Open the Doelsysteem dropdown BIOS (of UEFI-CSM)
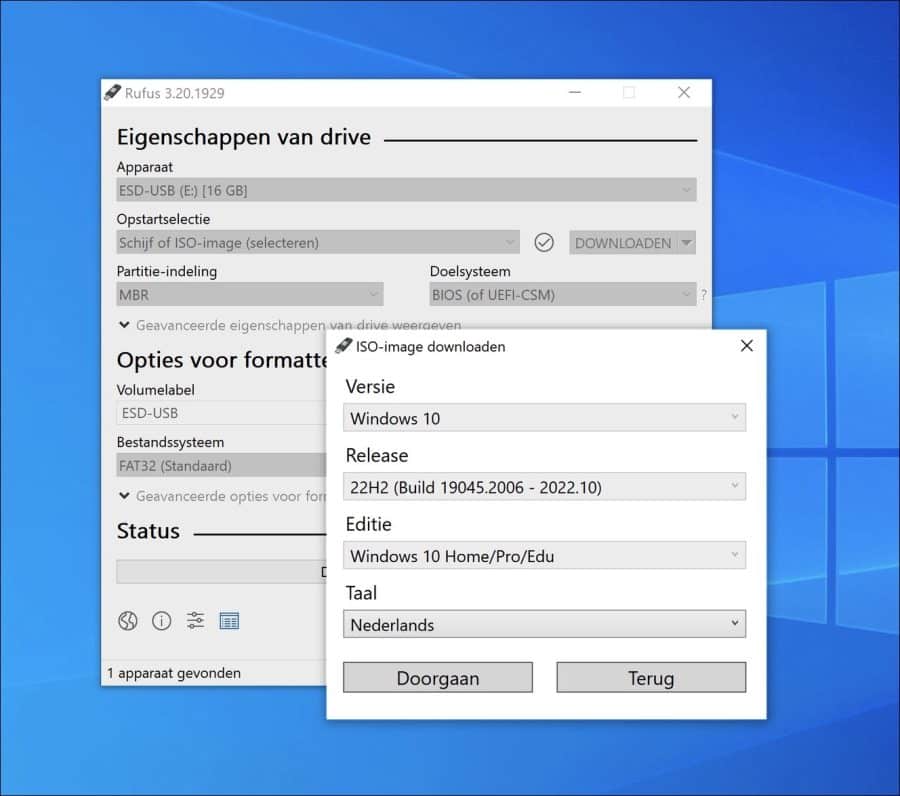The image size is (900, 796). [562, 294]
